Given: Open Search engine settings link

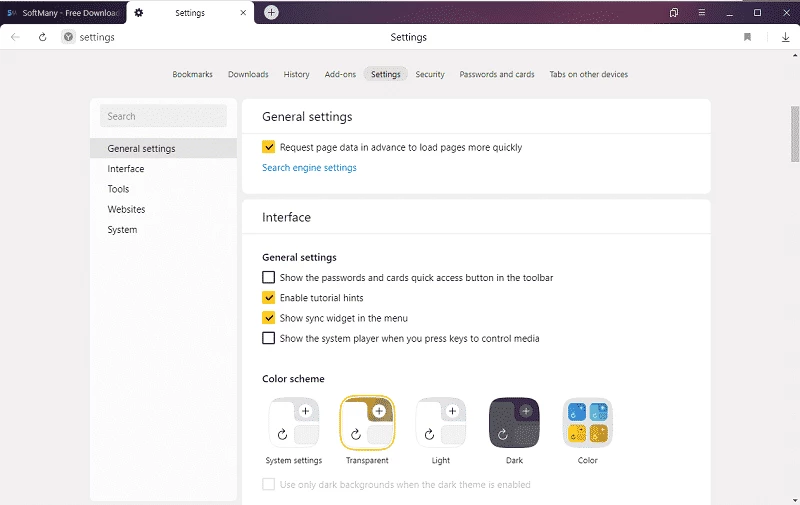Looking at the screenshot, I should click(309, 168).
